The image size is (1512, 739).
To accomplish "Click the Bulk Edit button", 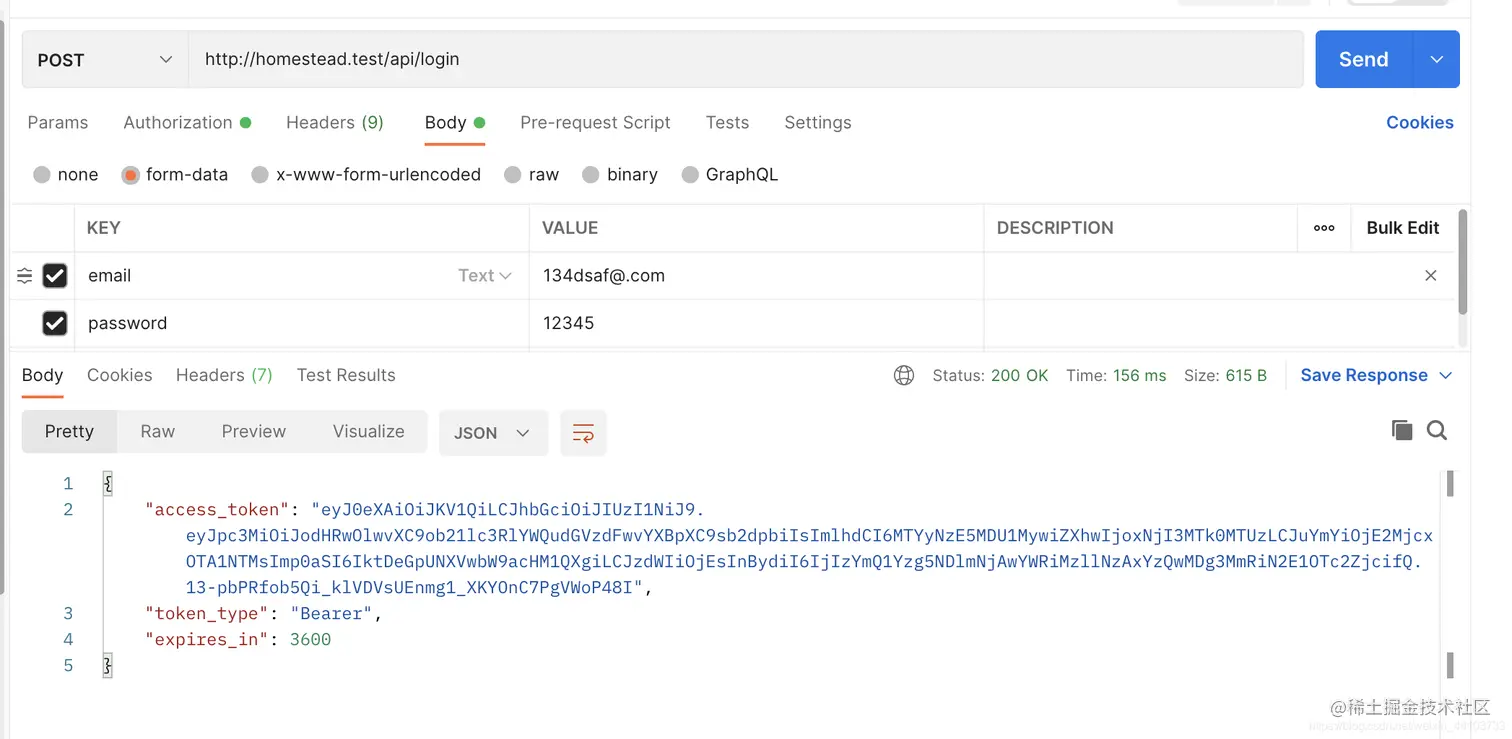I will click(1402, 228).
